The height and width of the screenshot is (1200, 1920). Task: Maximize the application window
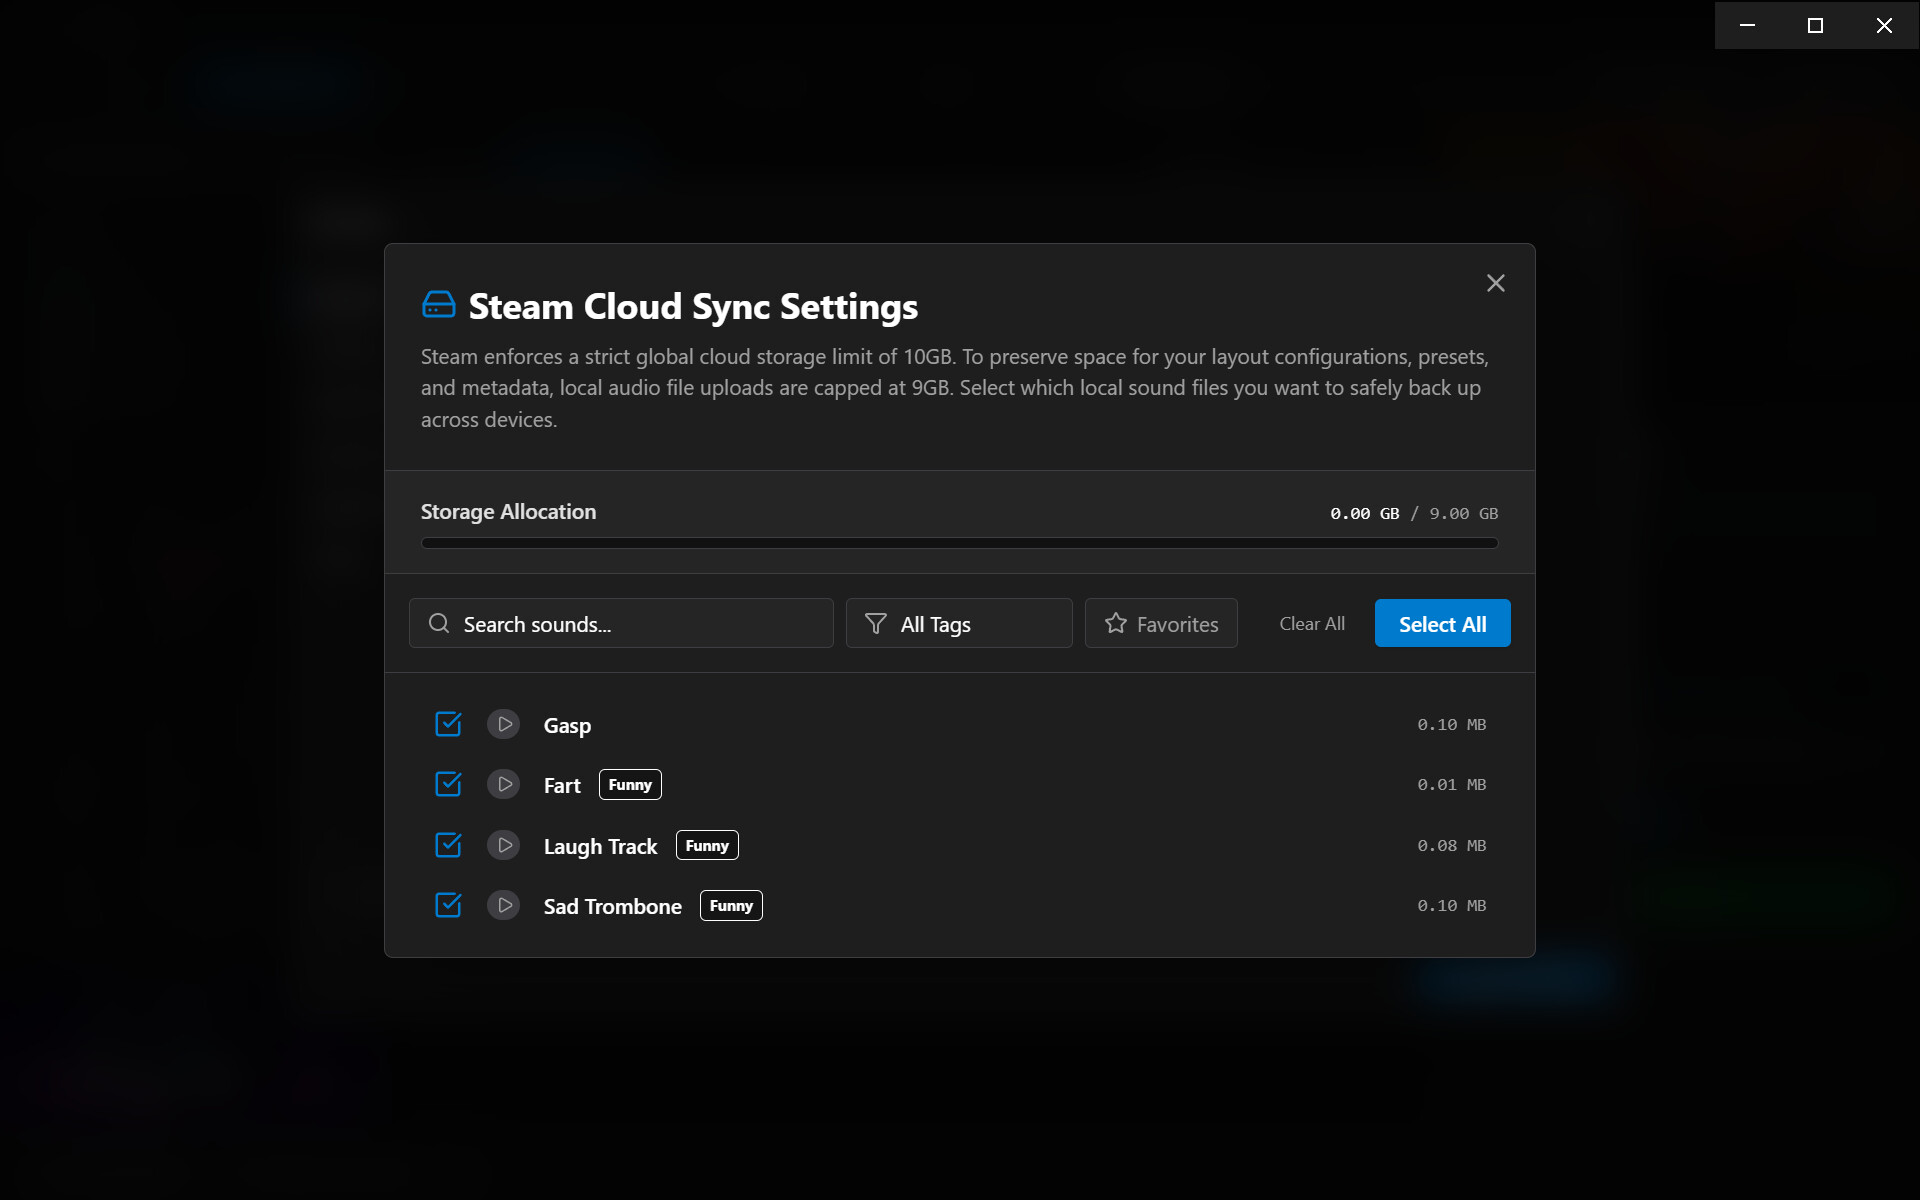pos(1815,25)
